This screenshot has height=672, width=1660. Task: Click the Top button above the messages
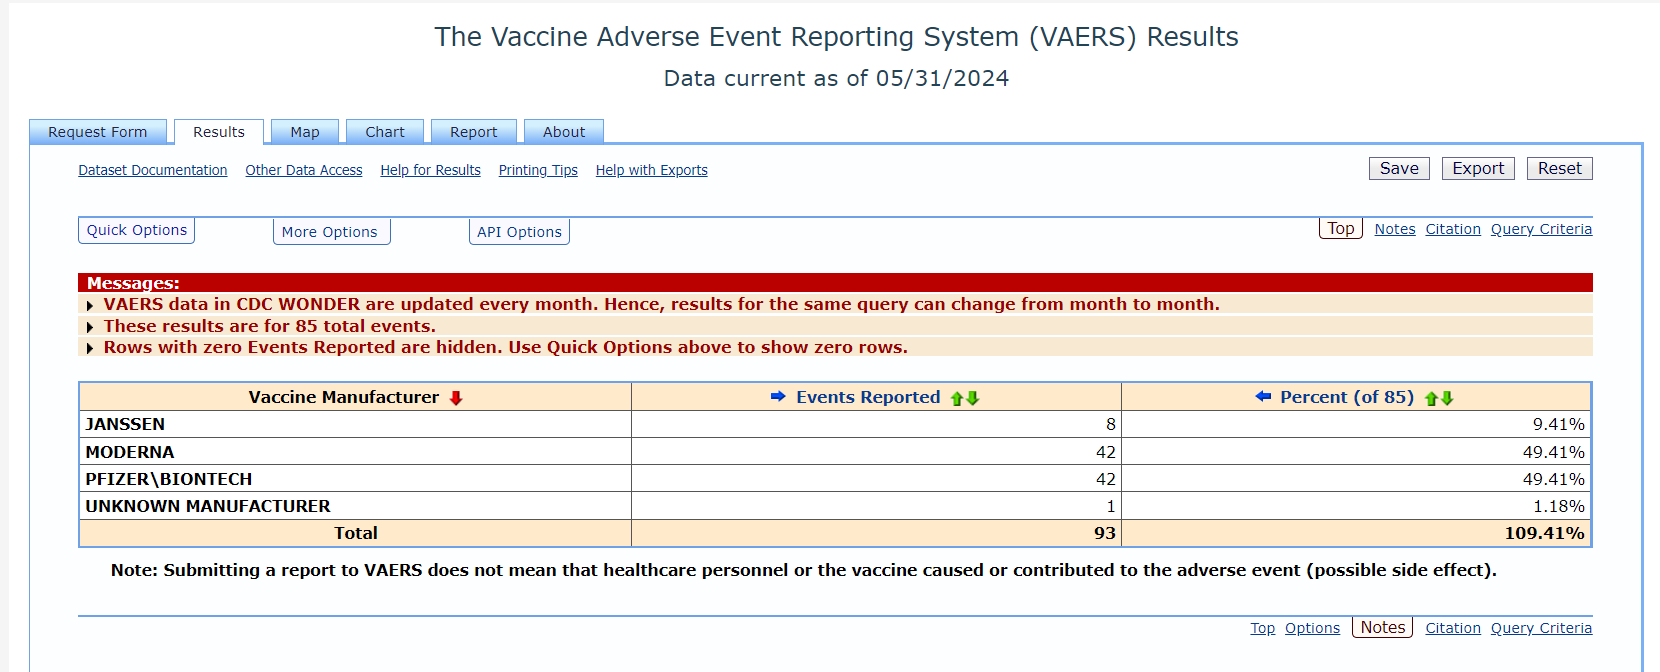tap(1341, 229)
